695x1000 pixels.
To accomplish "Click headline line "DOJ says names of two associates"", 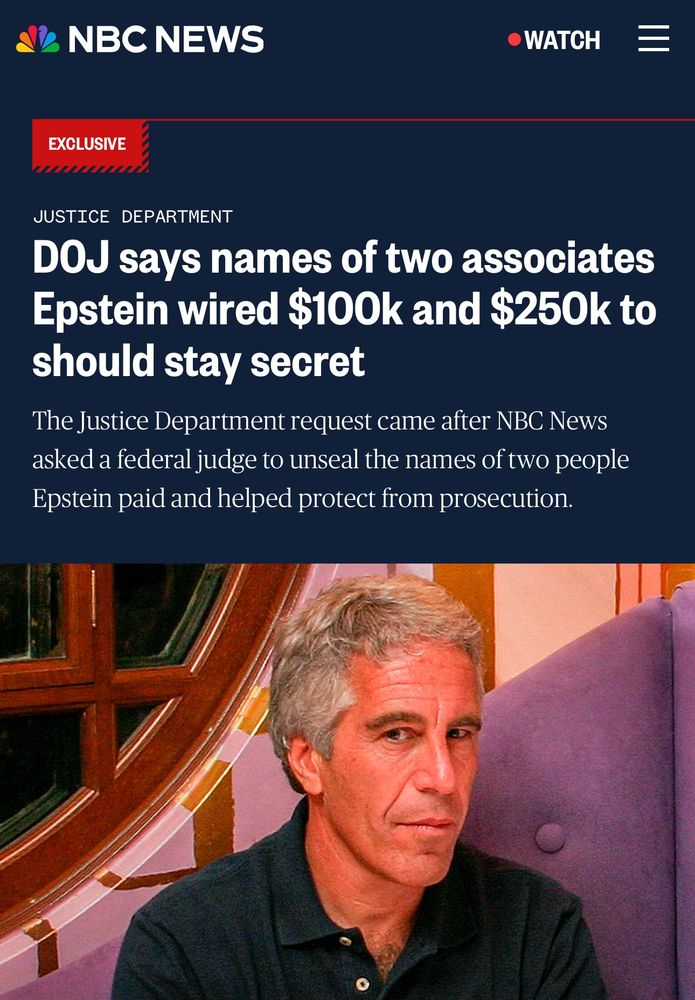I will (x=344, y=258).
